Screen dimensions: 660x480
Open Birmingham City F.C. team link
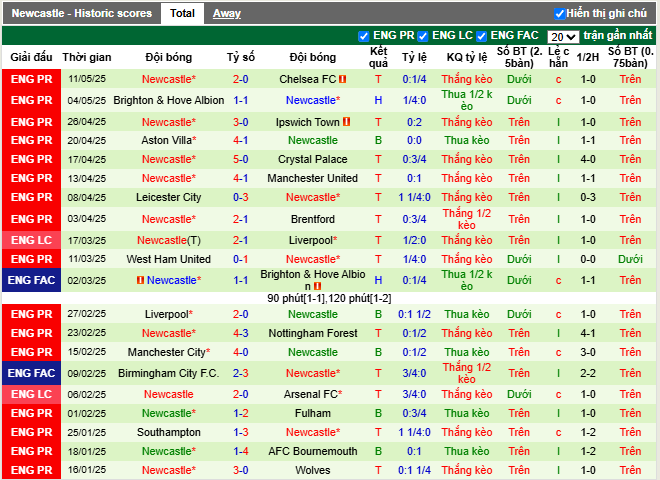tap(169, 373)
